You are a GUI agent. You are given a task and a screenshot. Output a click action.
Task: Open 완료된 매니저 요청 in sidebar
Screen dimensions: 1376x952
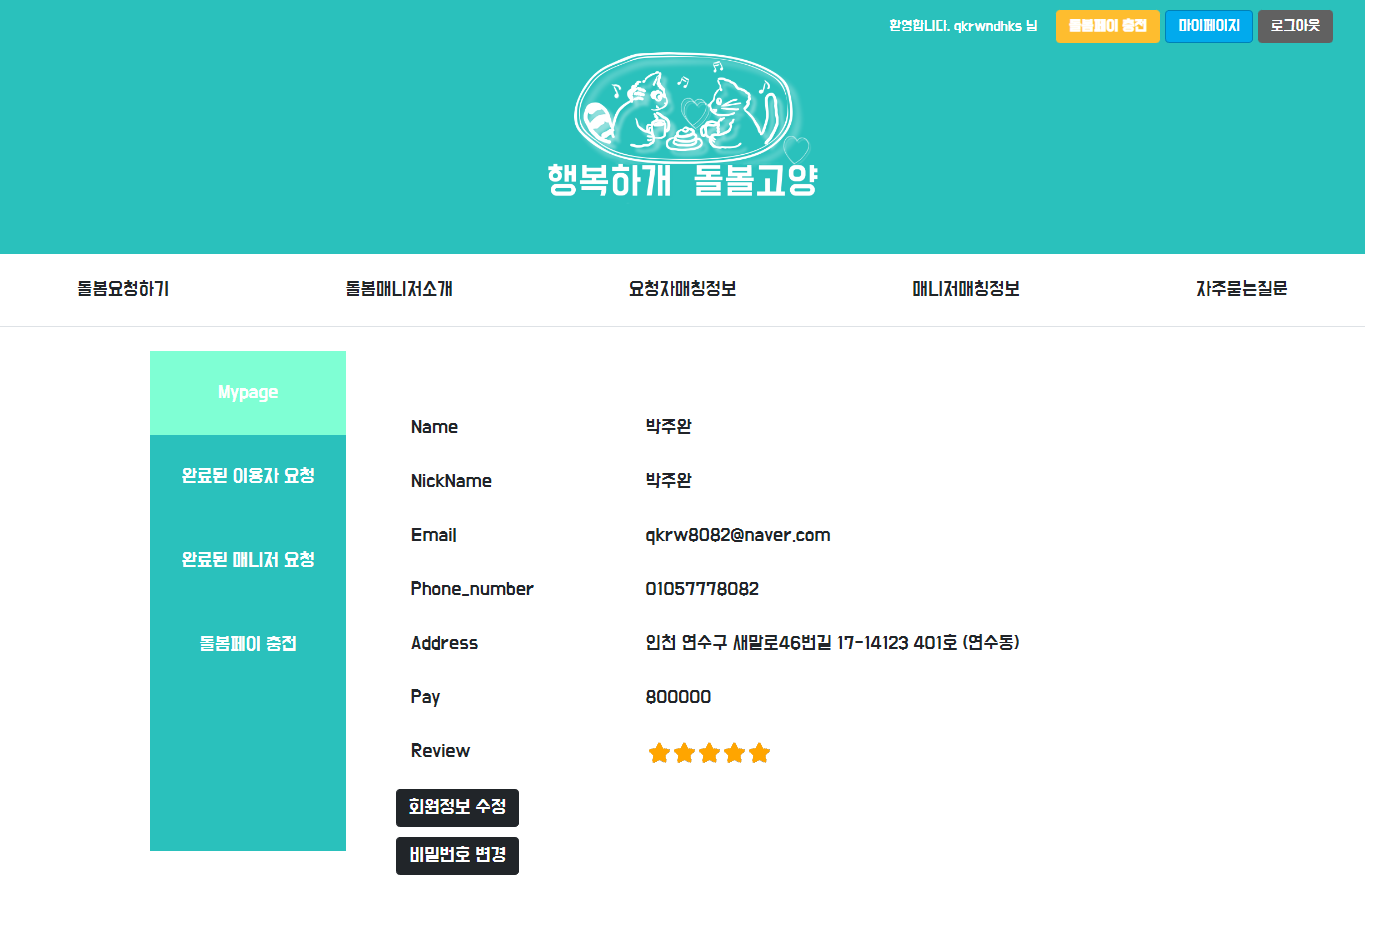[x=248, y=560]
